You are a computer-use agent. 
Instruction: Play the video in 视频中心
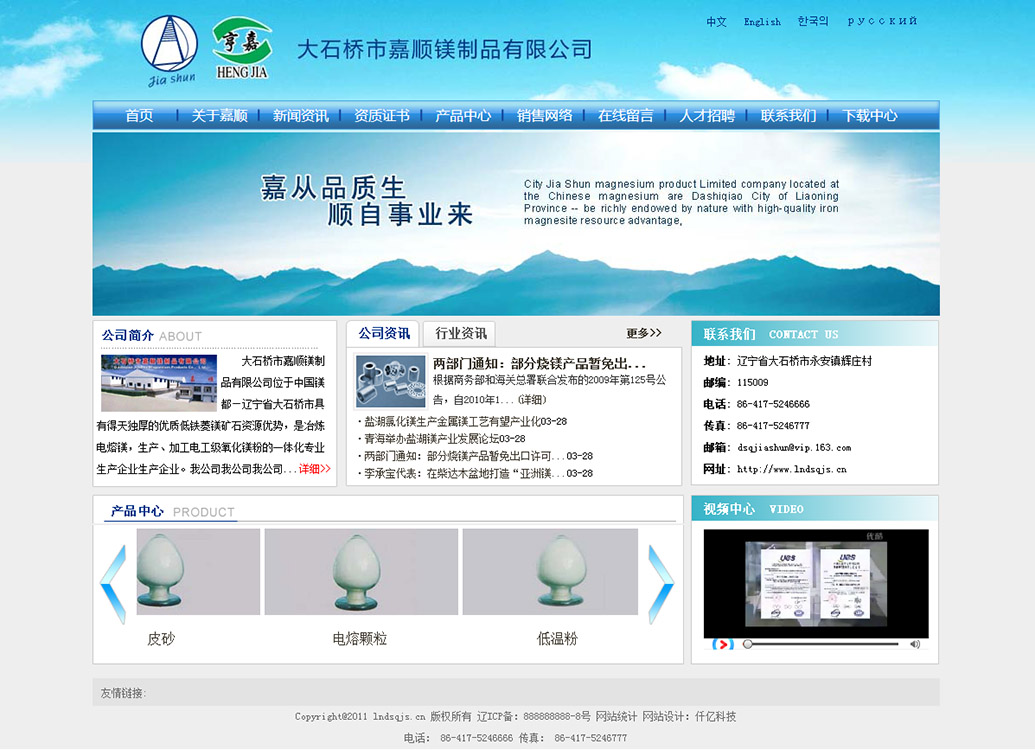coord(723,644)
